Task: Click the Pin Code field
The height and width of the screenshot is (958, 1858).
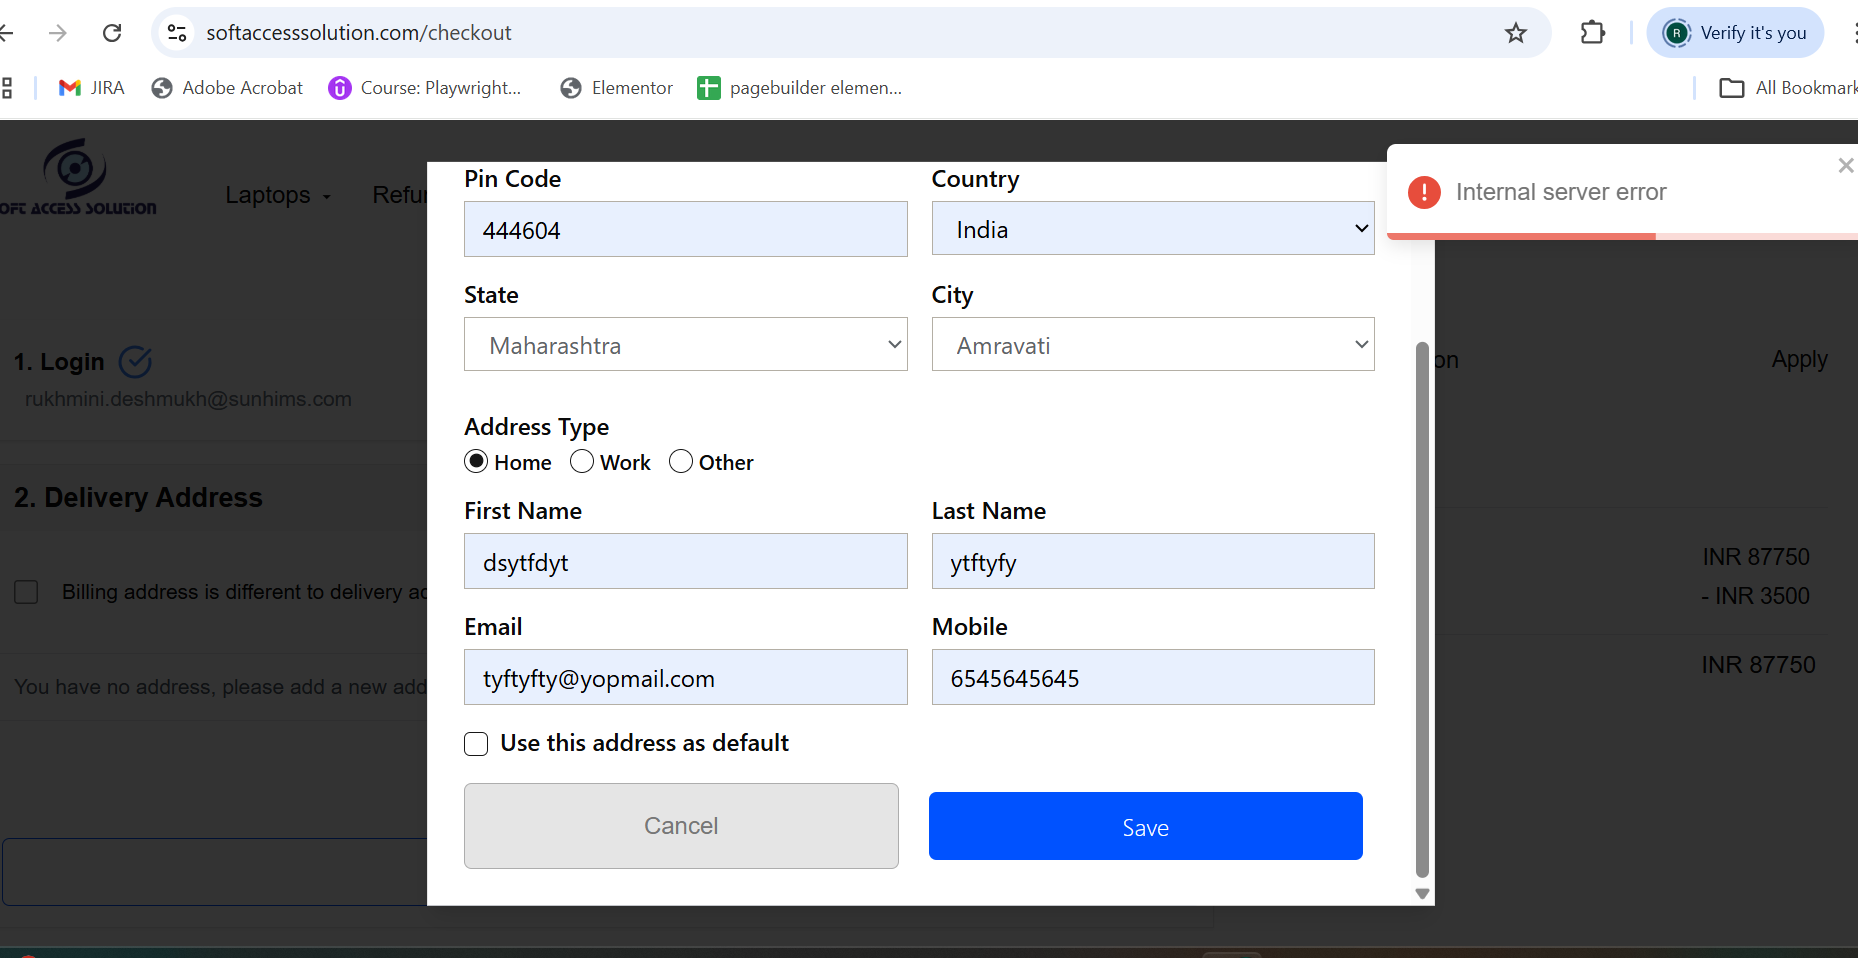Action: (686, 229)
